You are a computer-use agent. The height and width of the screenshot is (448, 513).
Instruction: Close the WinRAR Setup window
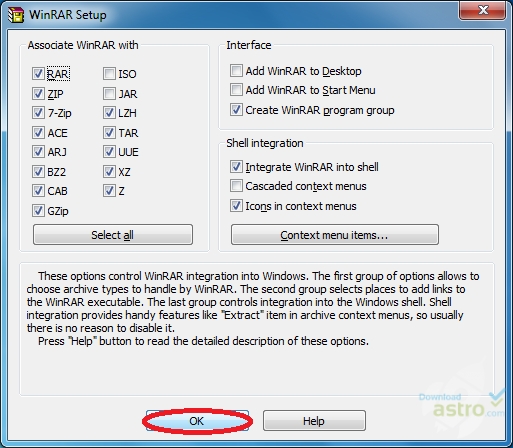(x=483, y=10)
